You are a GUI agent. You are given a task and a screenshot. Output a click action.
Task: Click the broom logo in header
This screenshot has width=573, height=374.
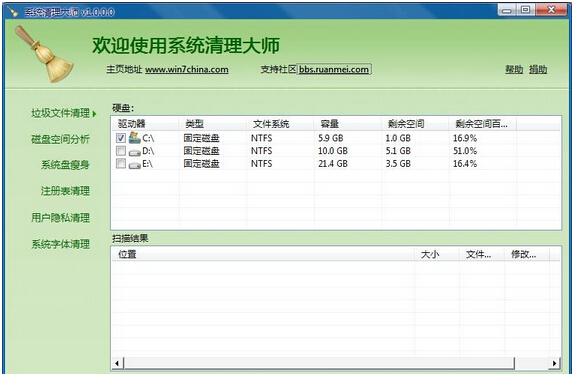tap(44, 54)
